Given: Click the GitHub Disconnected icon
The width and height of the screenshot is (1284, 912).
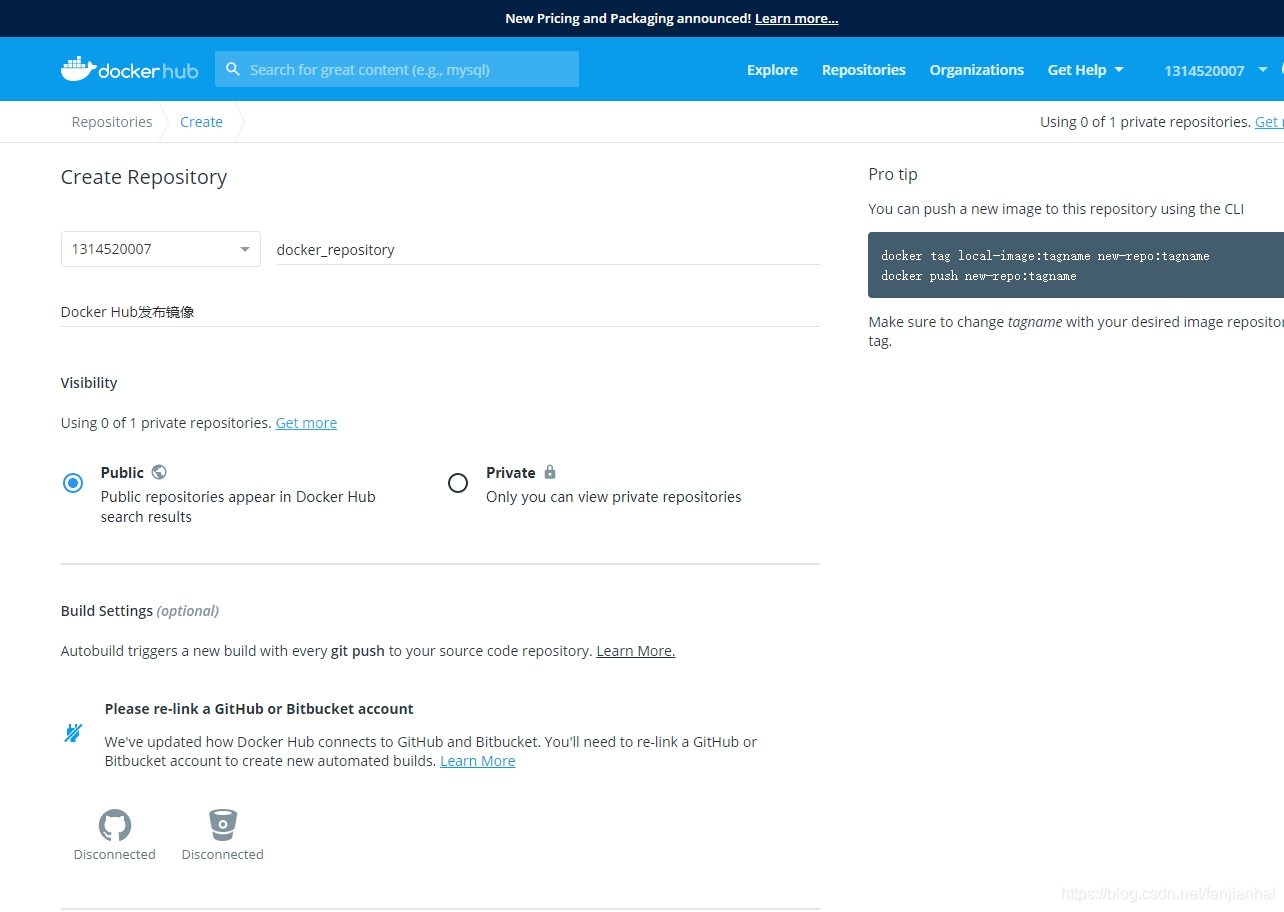Looking at the screenshot, I should coord(115,825).
